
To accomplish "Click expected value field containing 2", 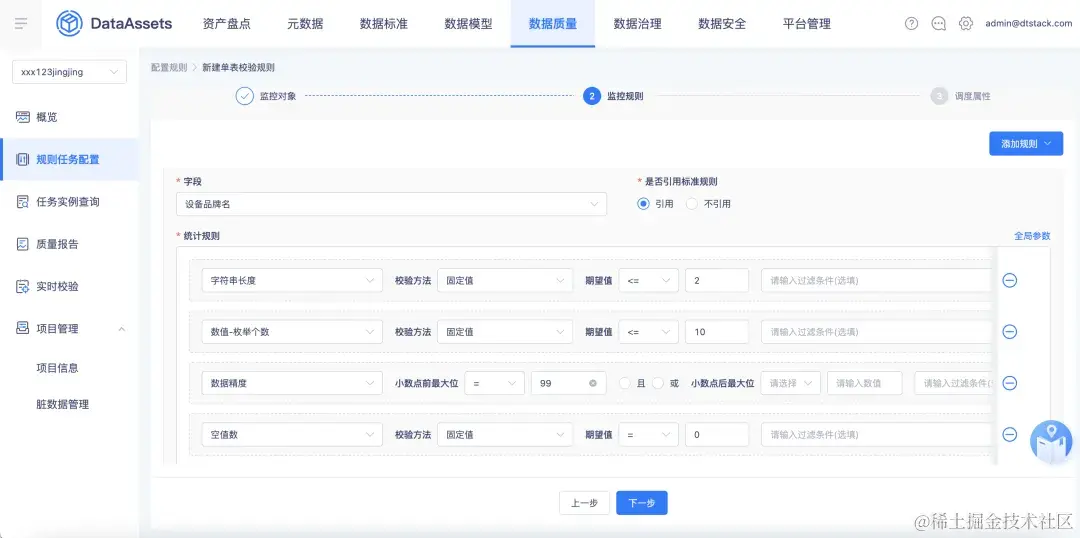I will [x=717, y=280].
